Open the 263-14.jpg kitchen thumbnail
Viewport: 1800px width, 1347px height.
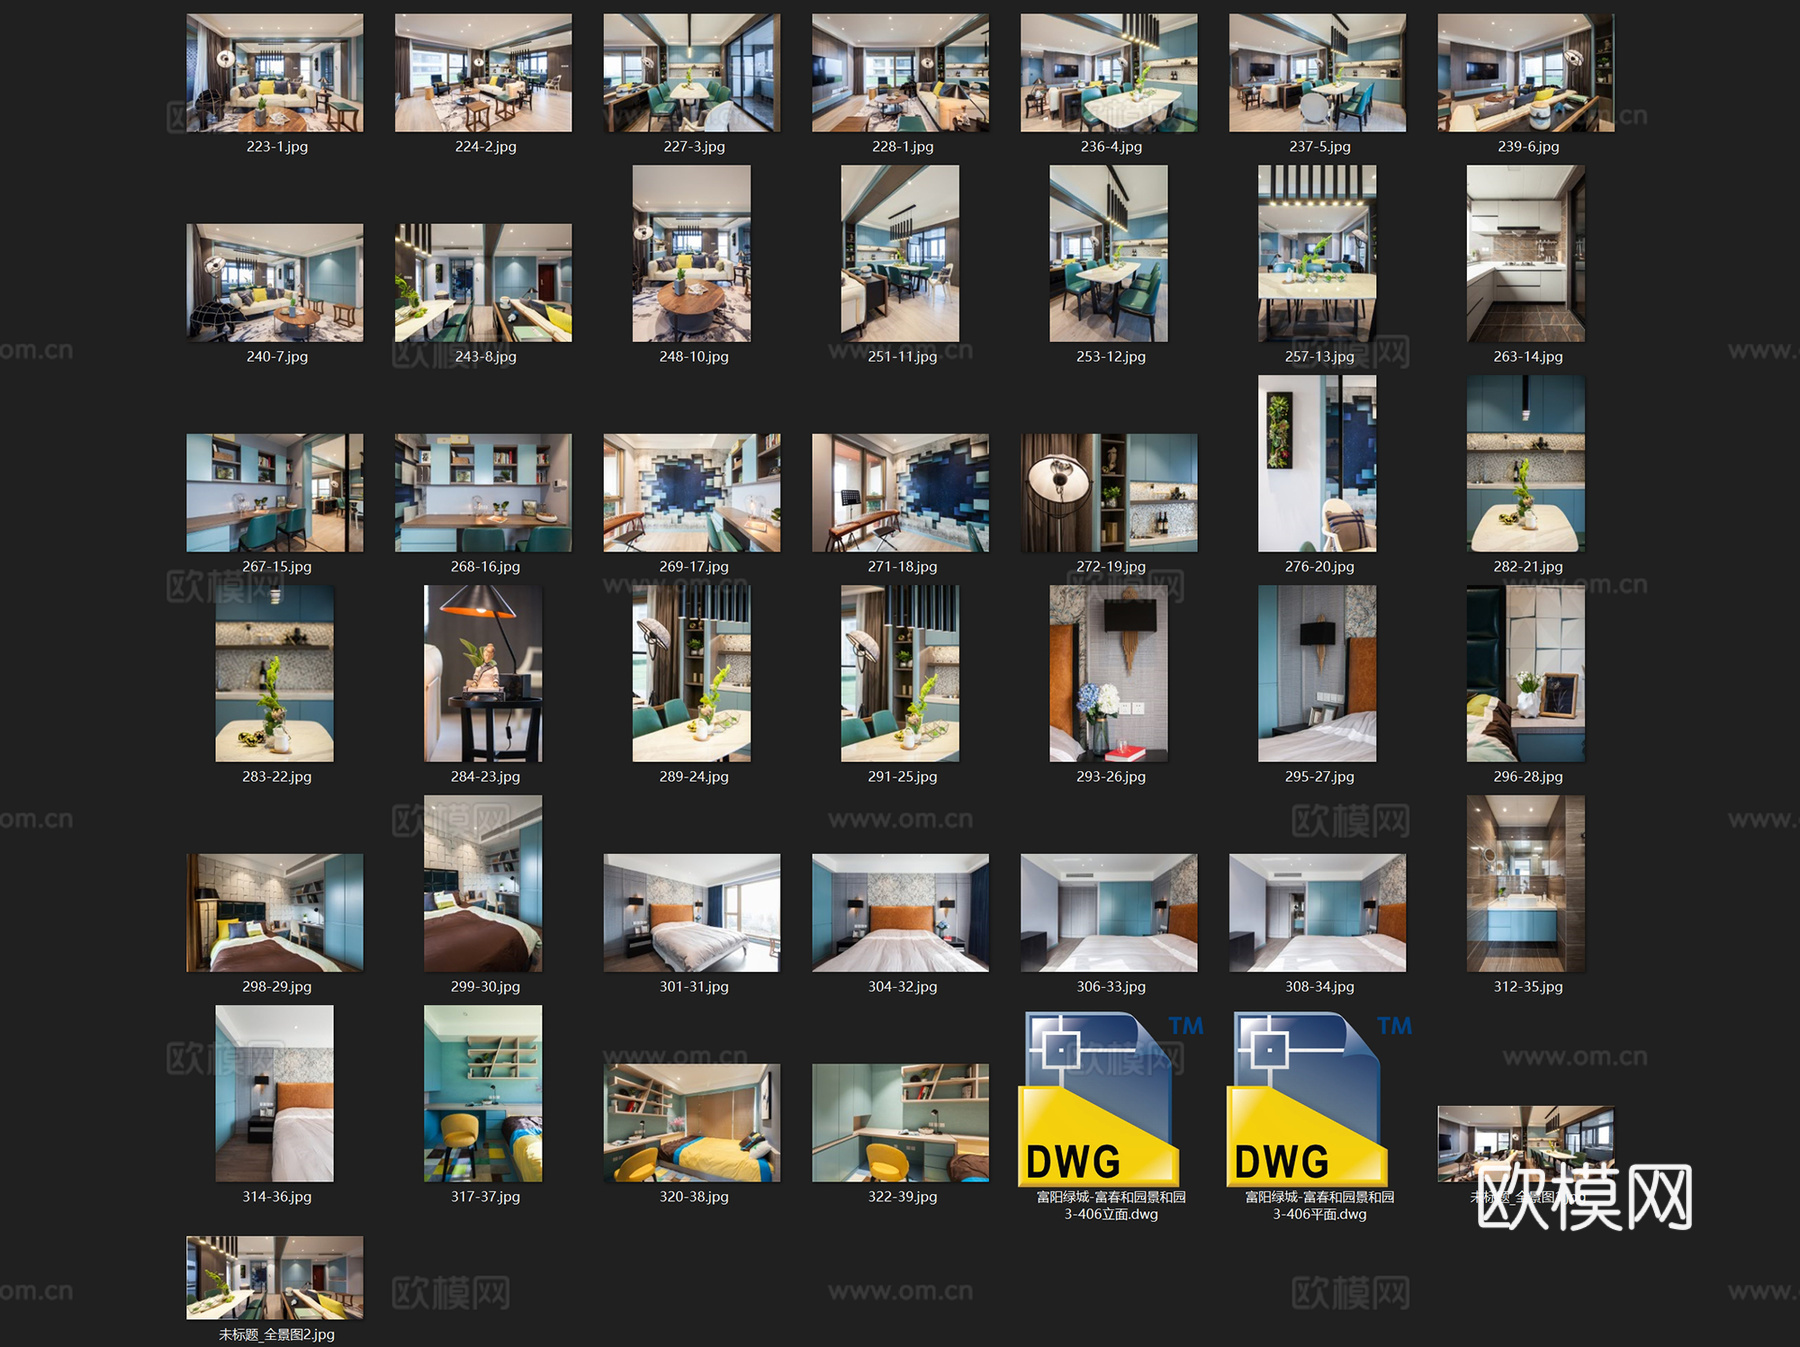(x=1526, y=254)
